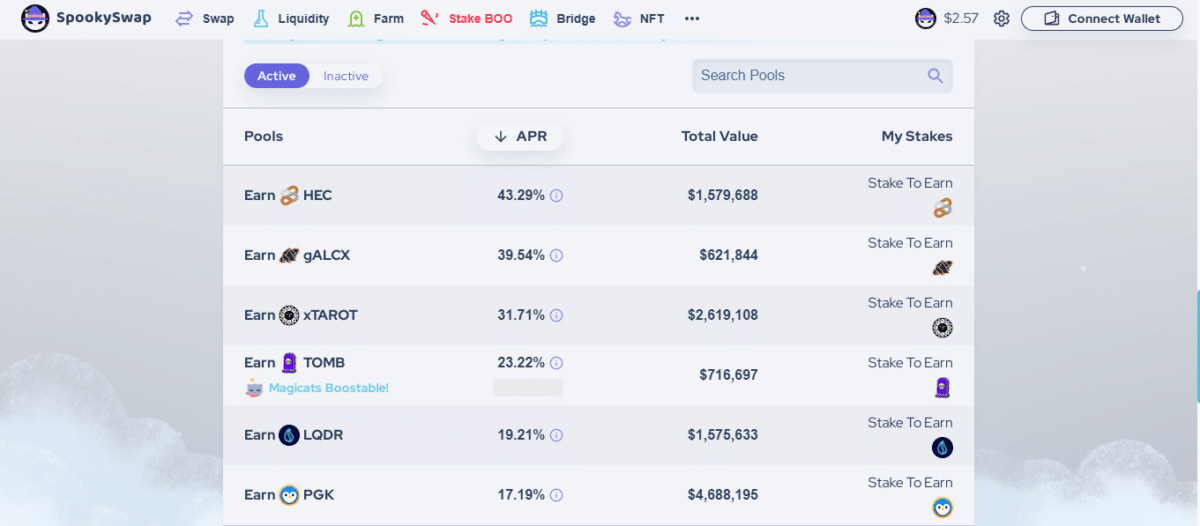Click the BOO token price icon
The width and height of the screenshot is (1200, 526).
(926, 19)
